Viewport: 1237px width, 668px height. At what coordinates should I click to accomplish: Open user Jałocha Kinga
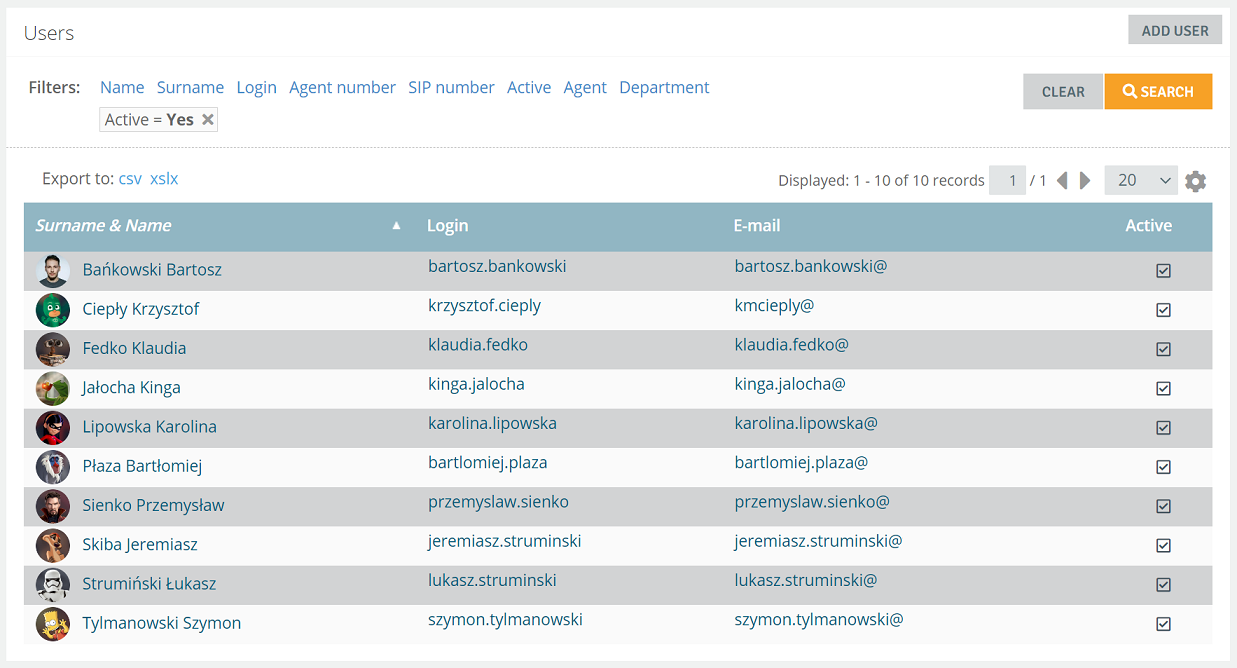click(131, 387)
